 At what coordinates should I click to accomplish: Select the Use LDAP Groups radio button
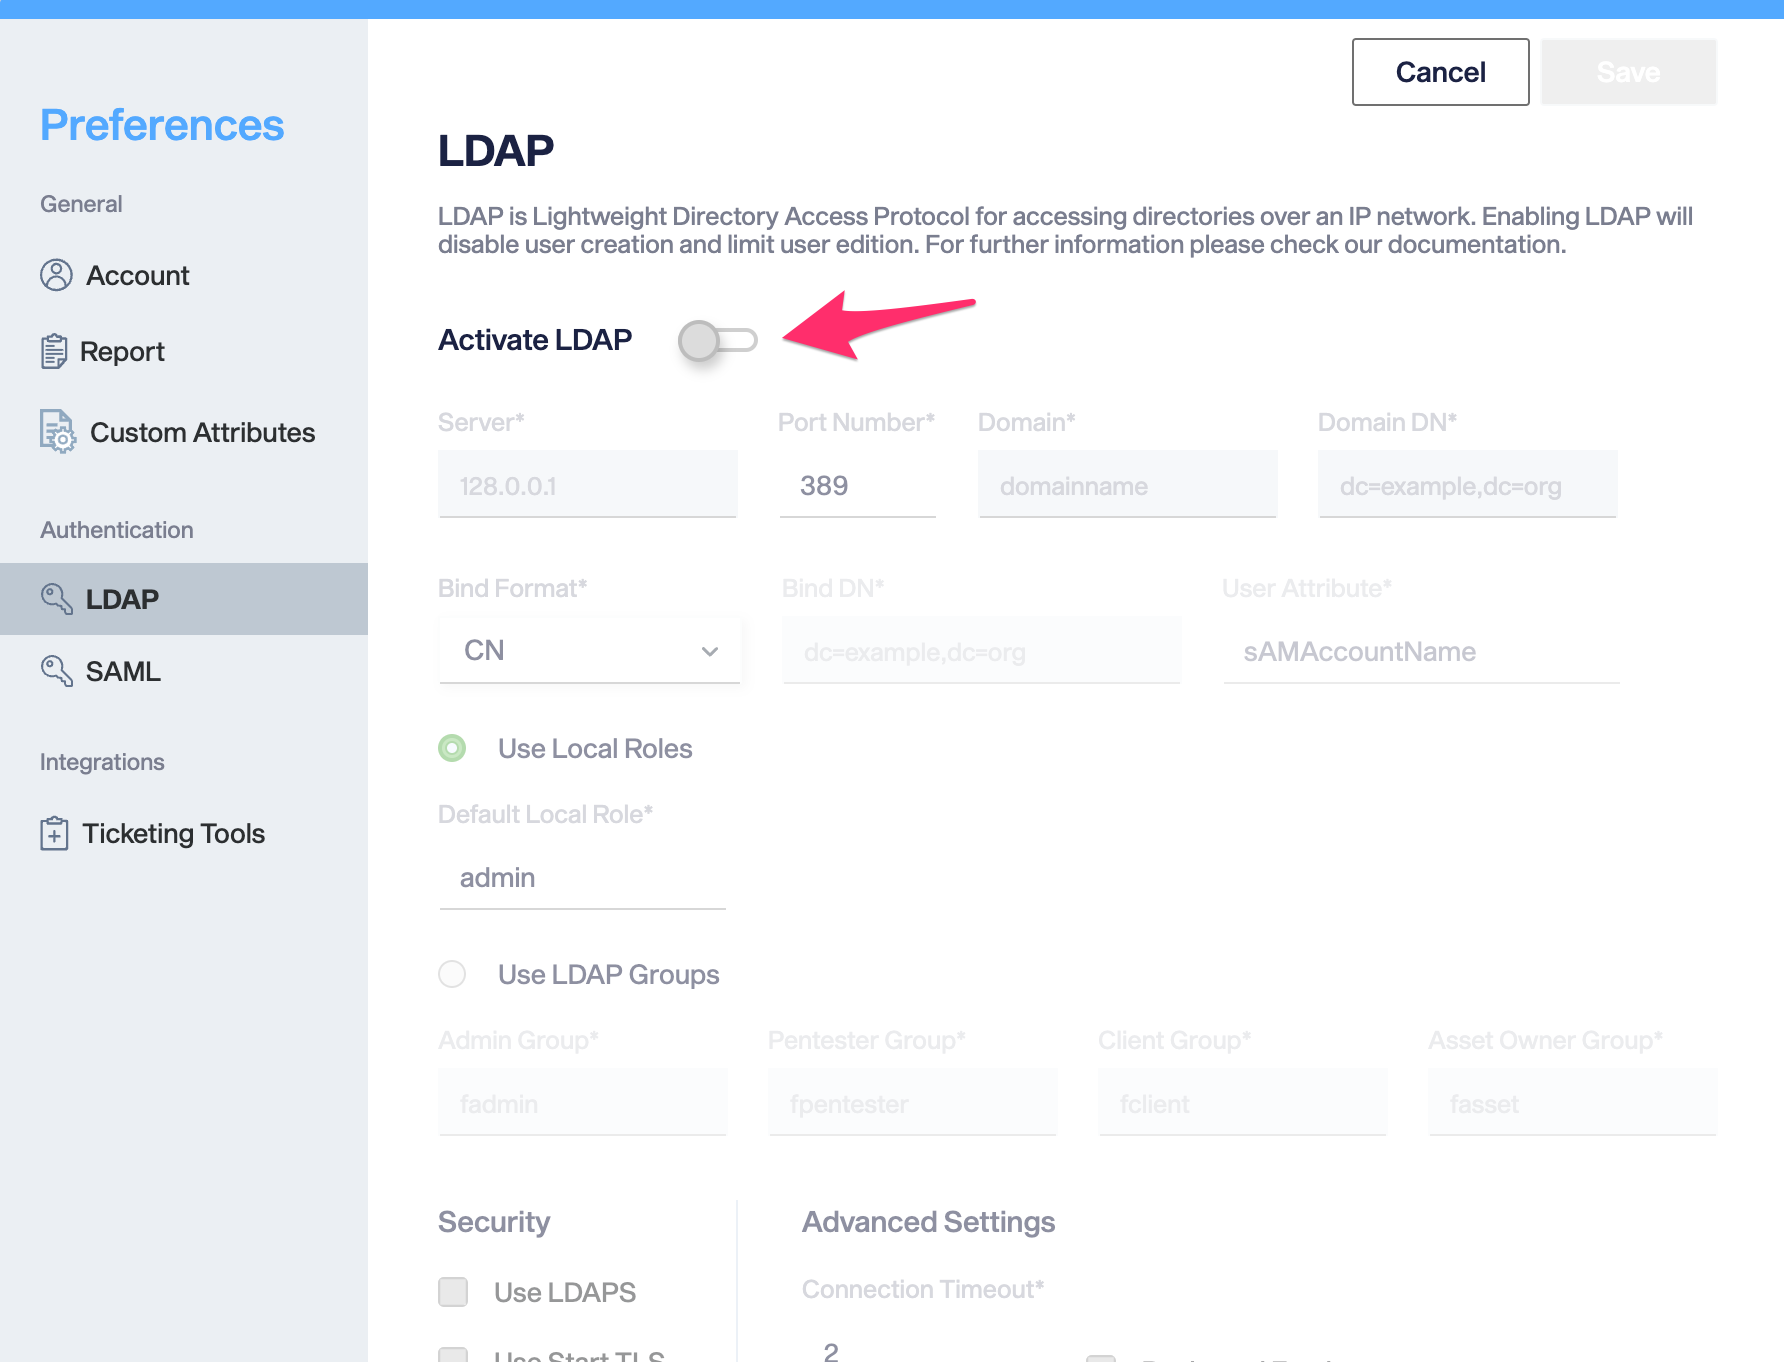[x=452, y=974]
